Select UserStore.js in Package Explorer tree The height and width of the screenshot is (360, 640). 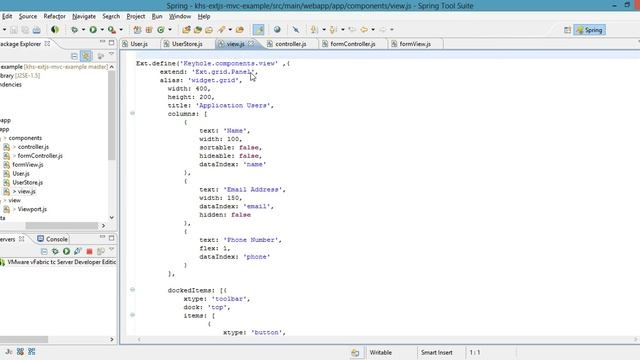click(27, 183)
